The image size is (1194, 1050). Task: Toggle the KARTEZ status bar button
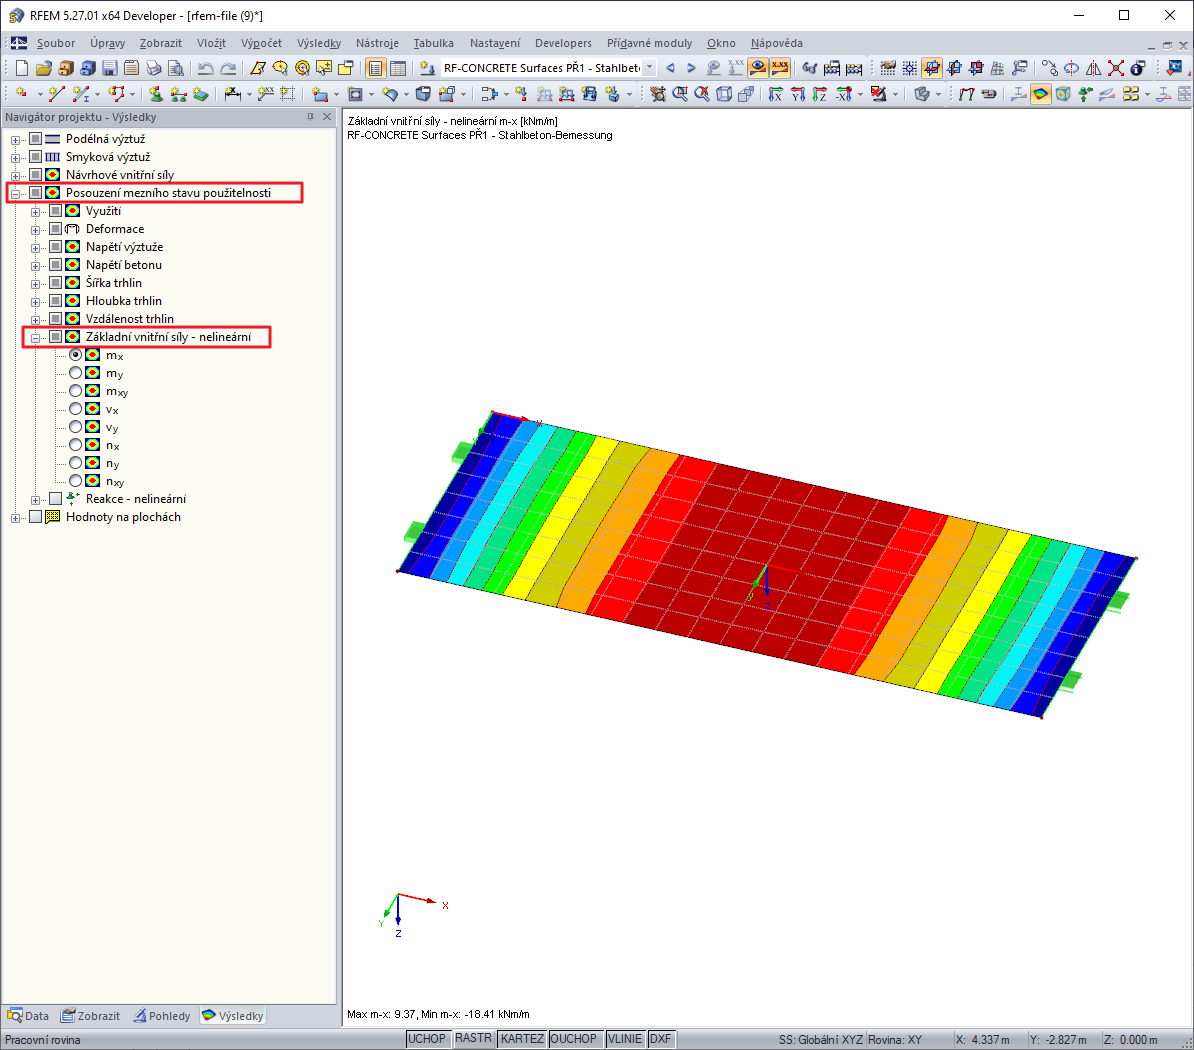click(x=522, y=1039)
